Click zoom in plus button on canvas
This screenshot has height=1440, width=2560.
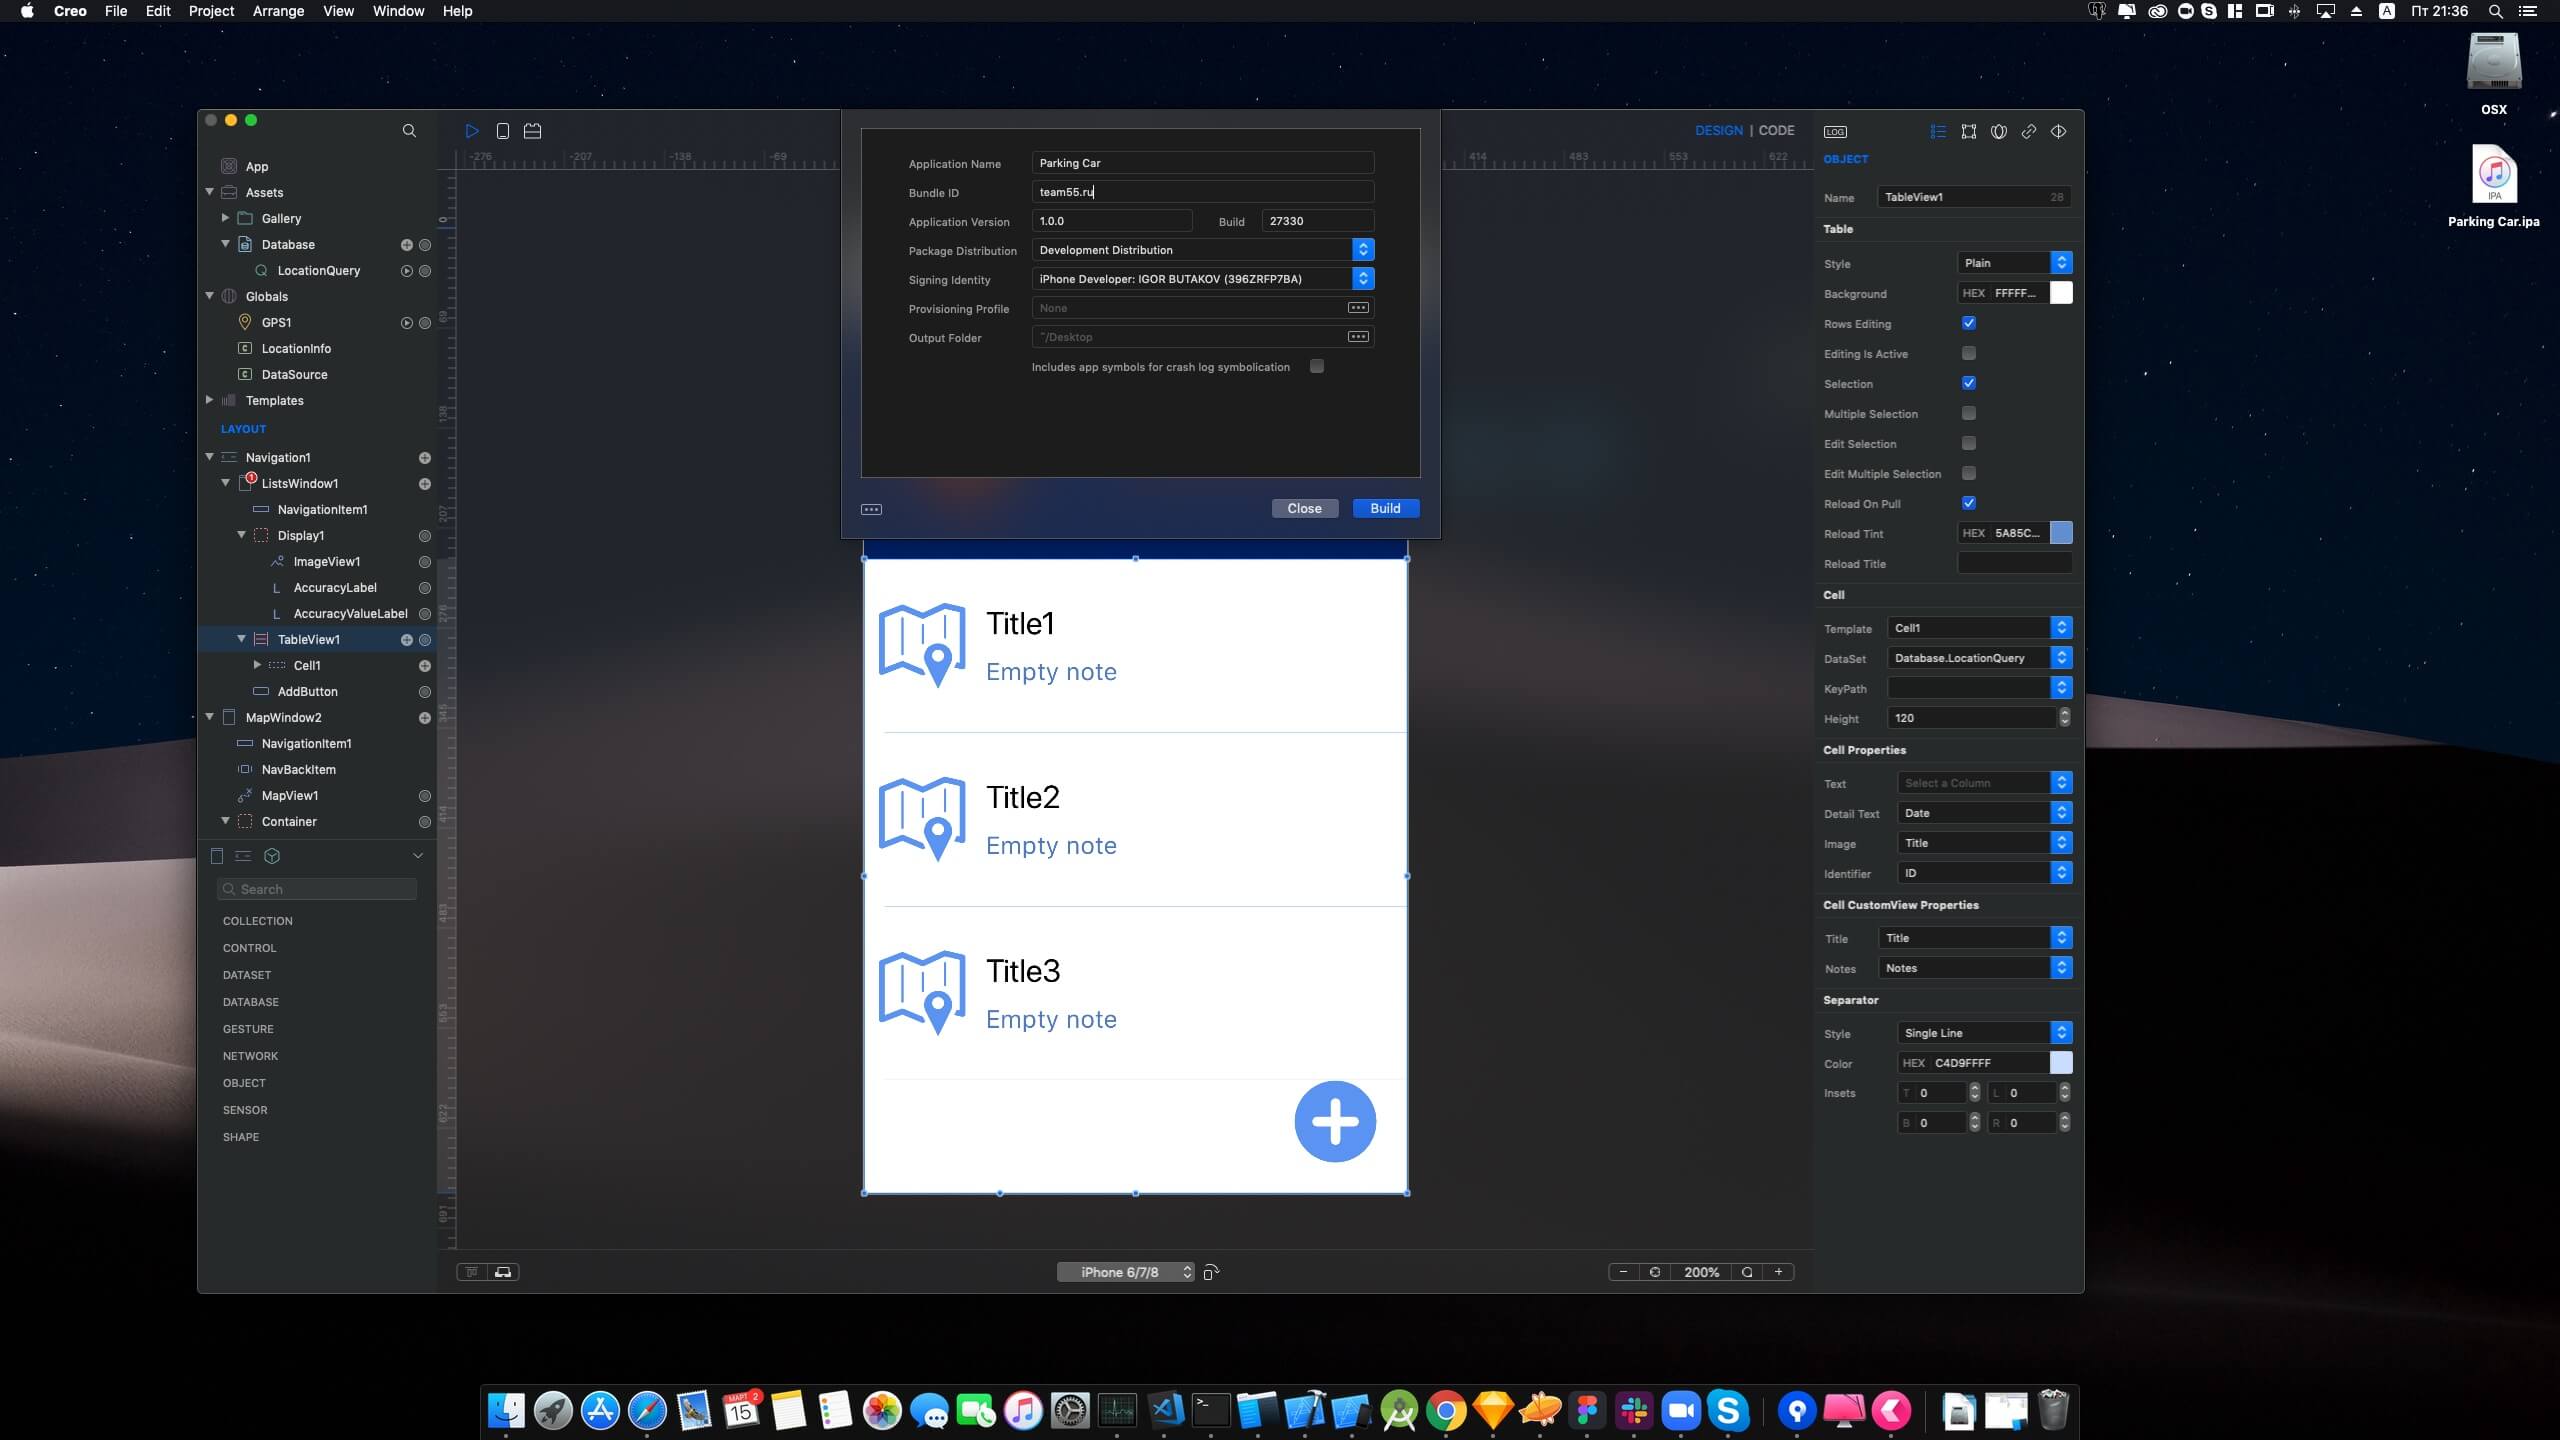[x=1778, y=1272]
